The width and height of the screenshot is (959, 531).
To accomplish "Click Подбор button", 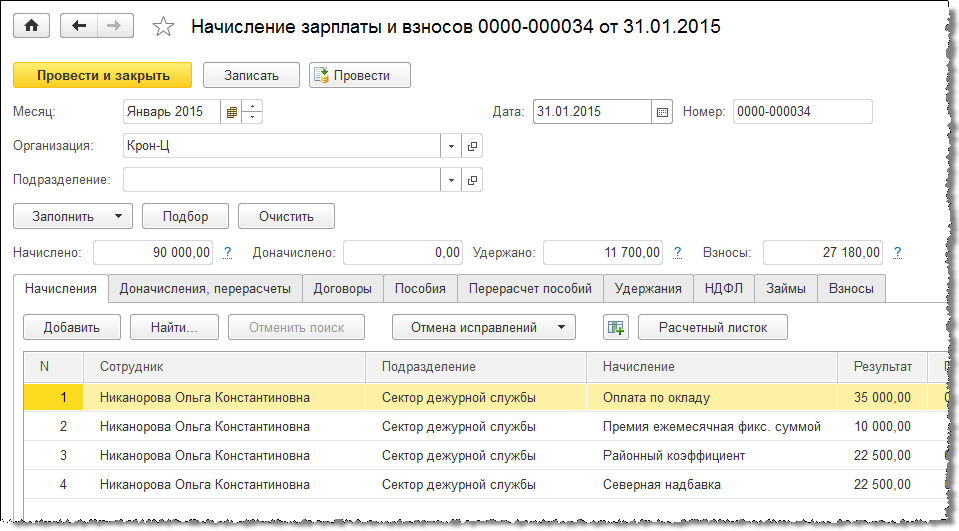I will pyautogui.click(x=185, y=216).
